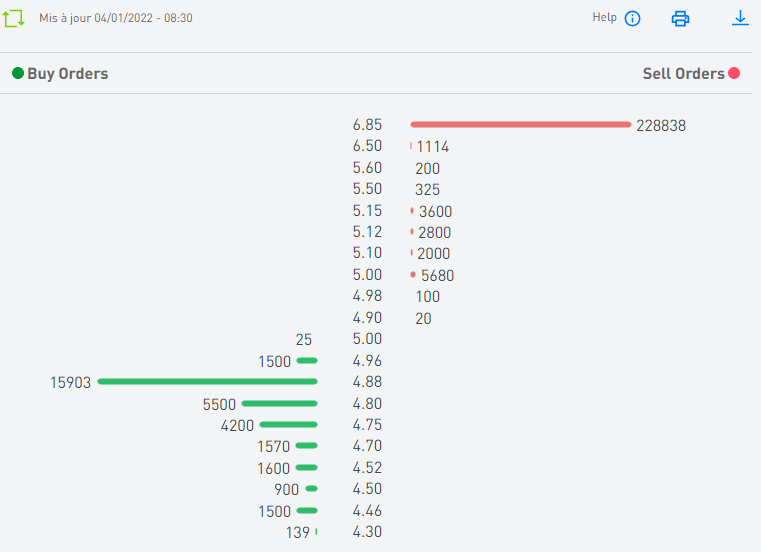
Task: Click the download arrow icon
Action: pos(740,18)
